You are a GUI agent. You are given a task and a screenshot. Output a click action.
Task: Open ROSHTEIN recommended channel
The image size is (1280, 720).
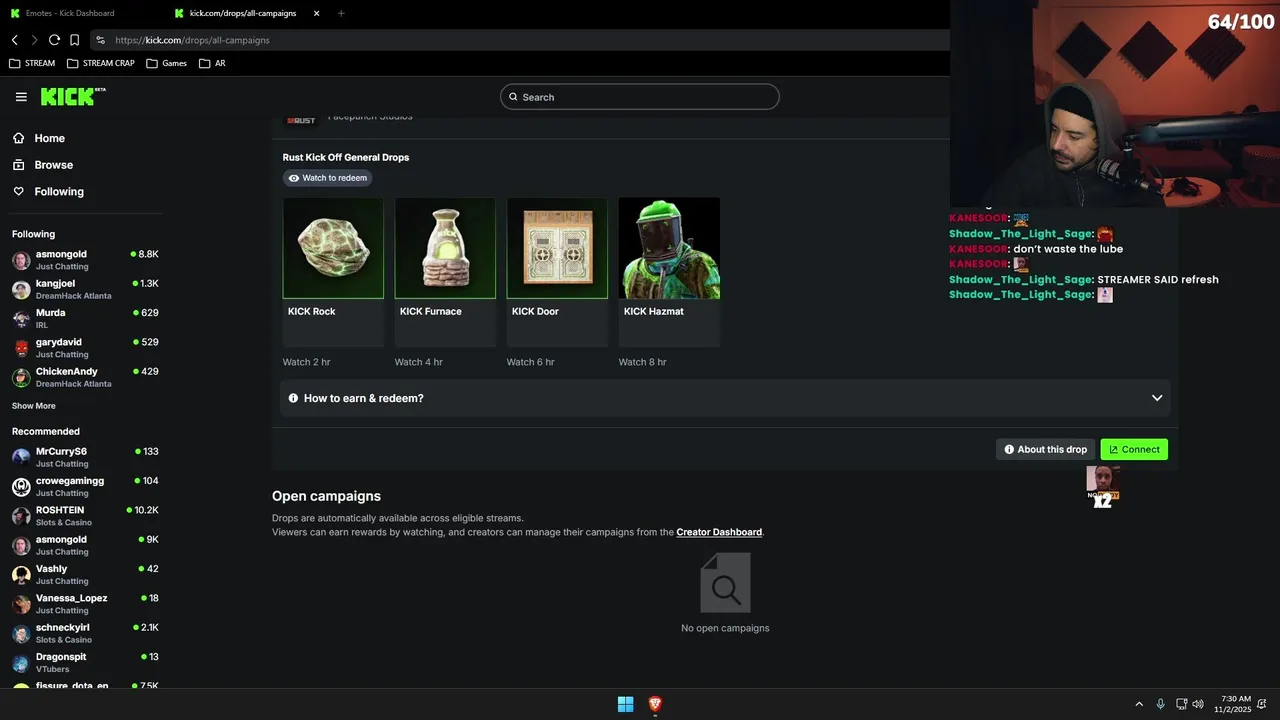(x=85, y=516)
